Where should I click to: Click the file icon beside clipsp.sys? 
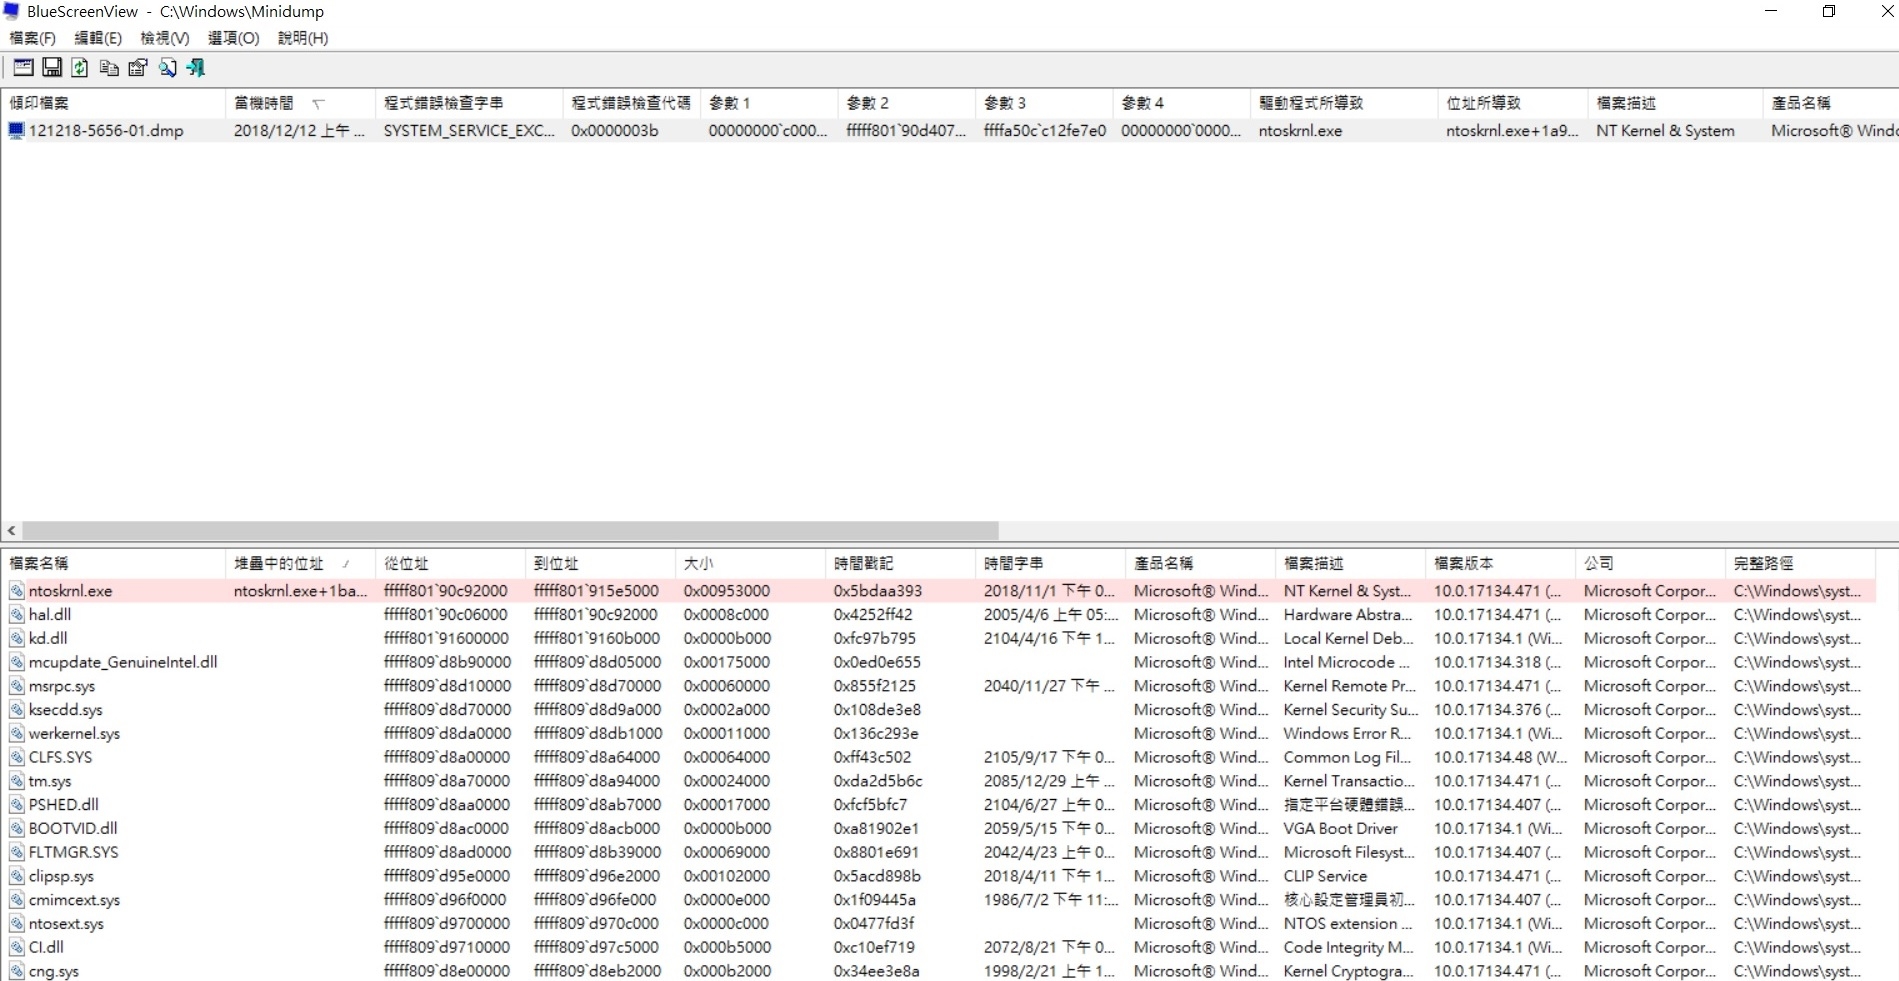click(17, 876)
